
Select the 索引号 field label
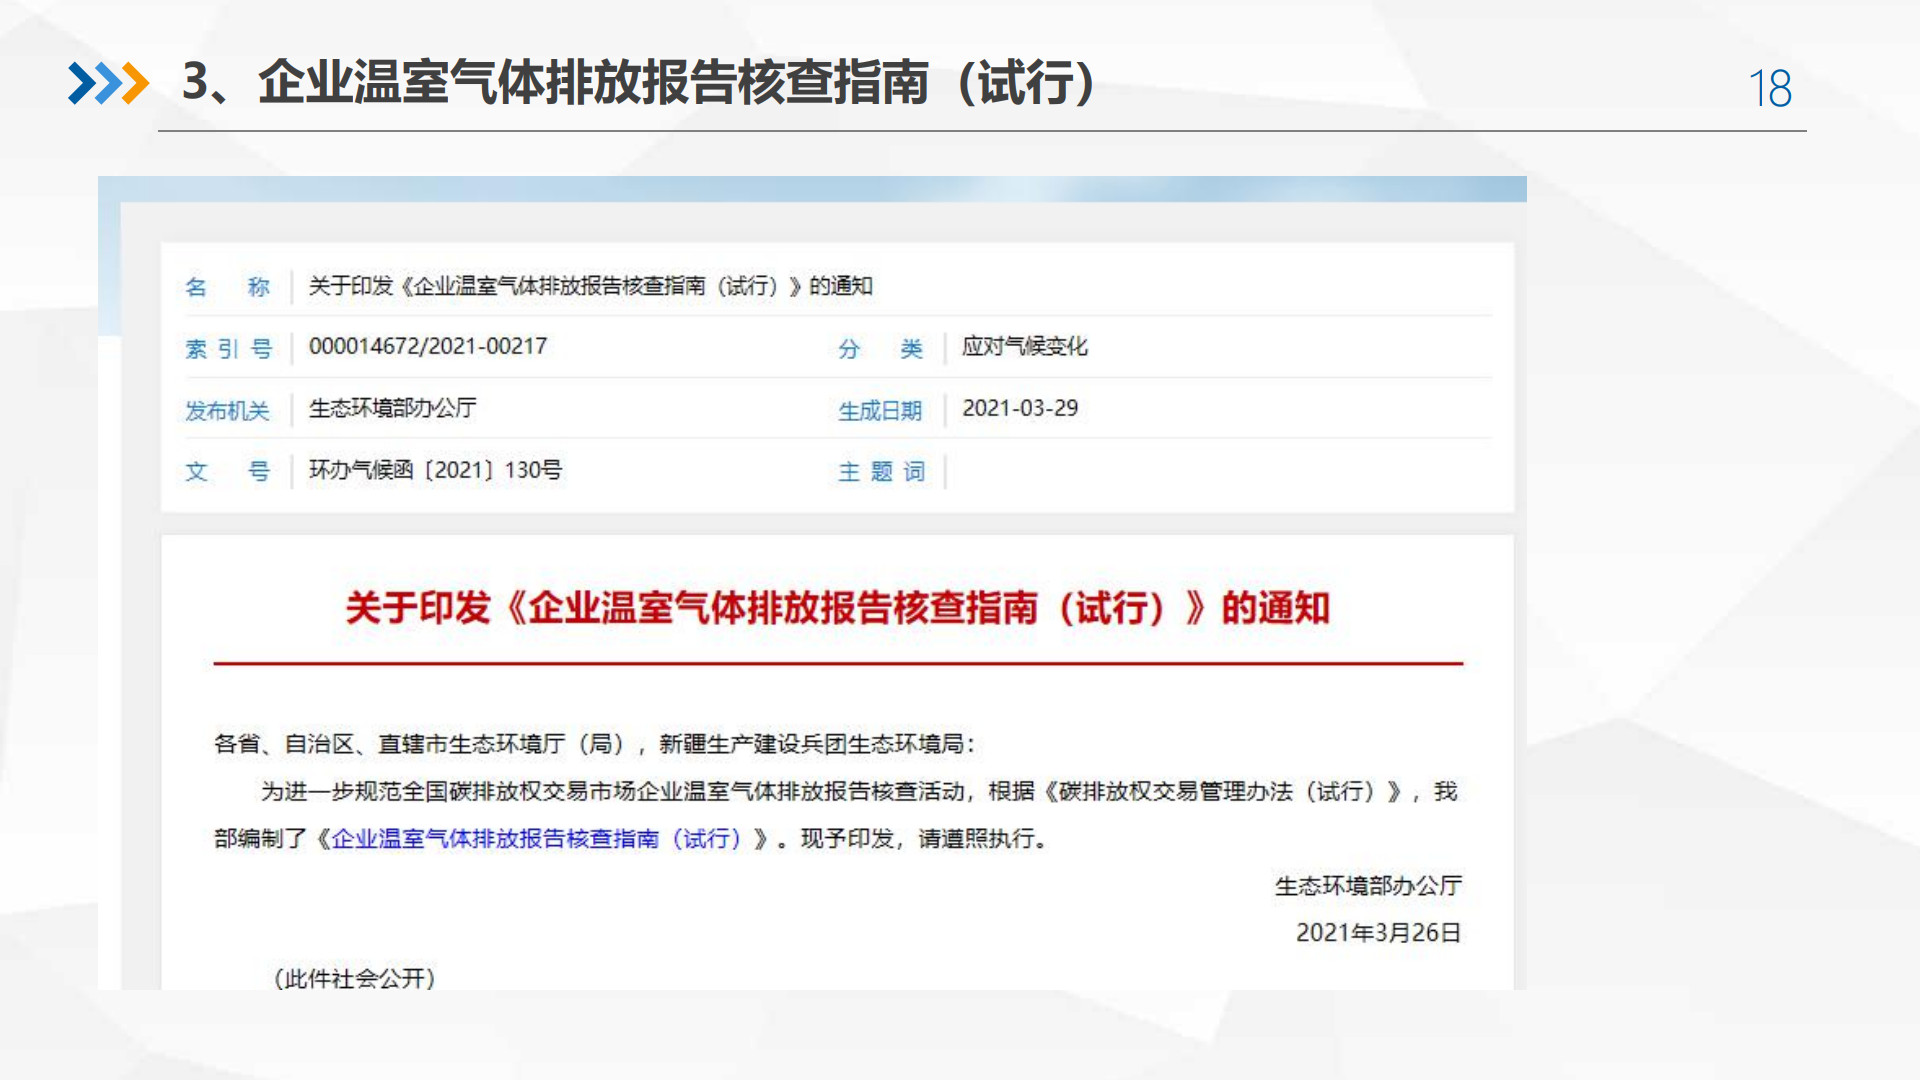click(x=228, y=347)
